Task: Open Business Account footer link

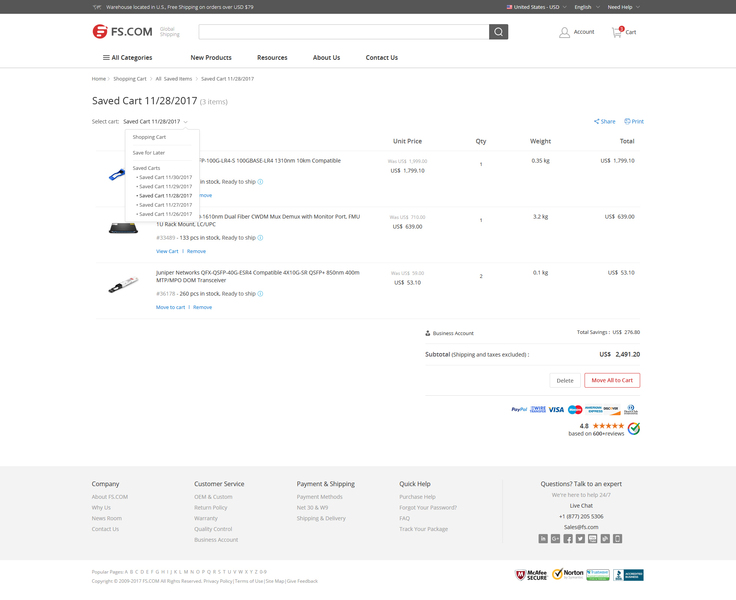Action: tap(216, 540)
